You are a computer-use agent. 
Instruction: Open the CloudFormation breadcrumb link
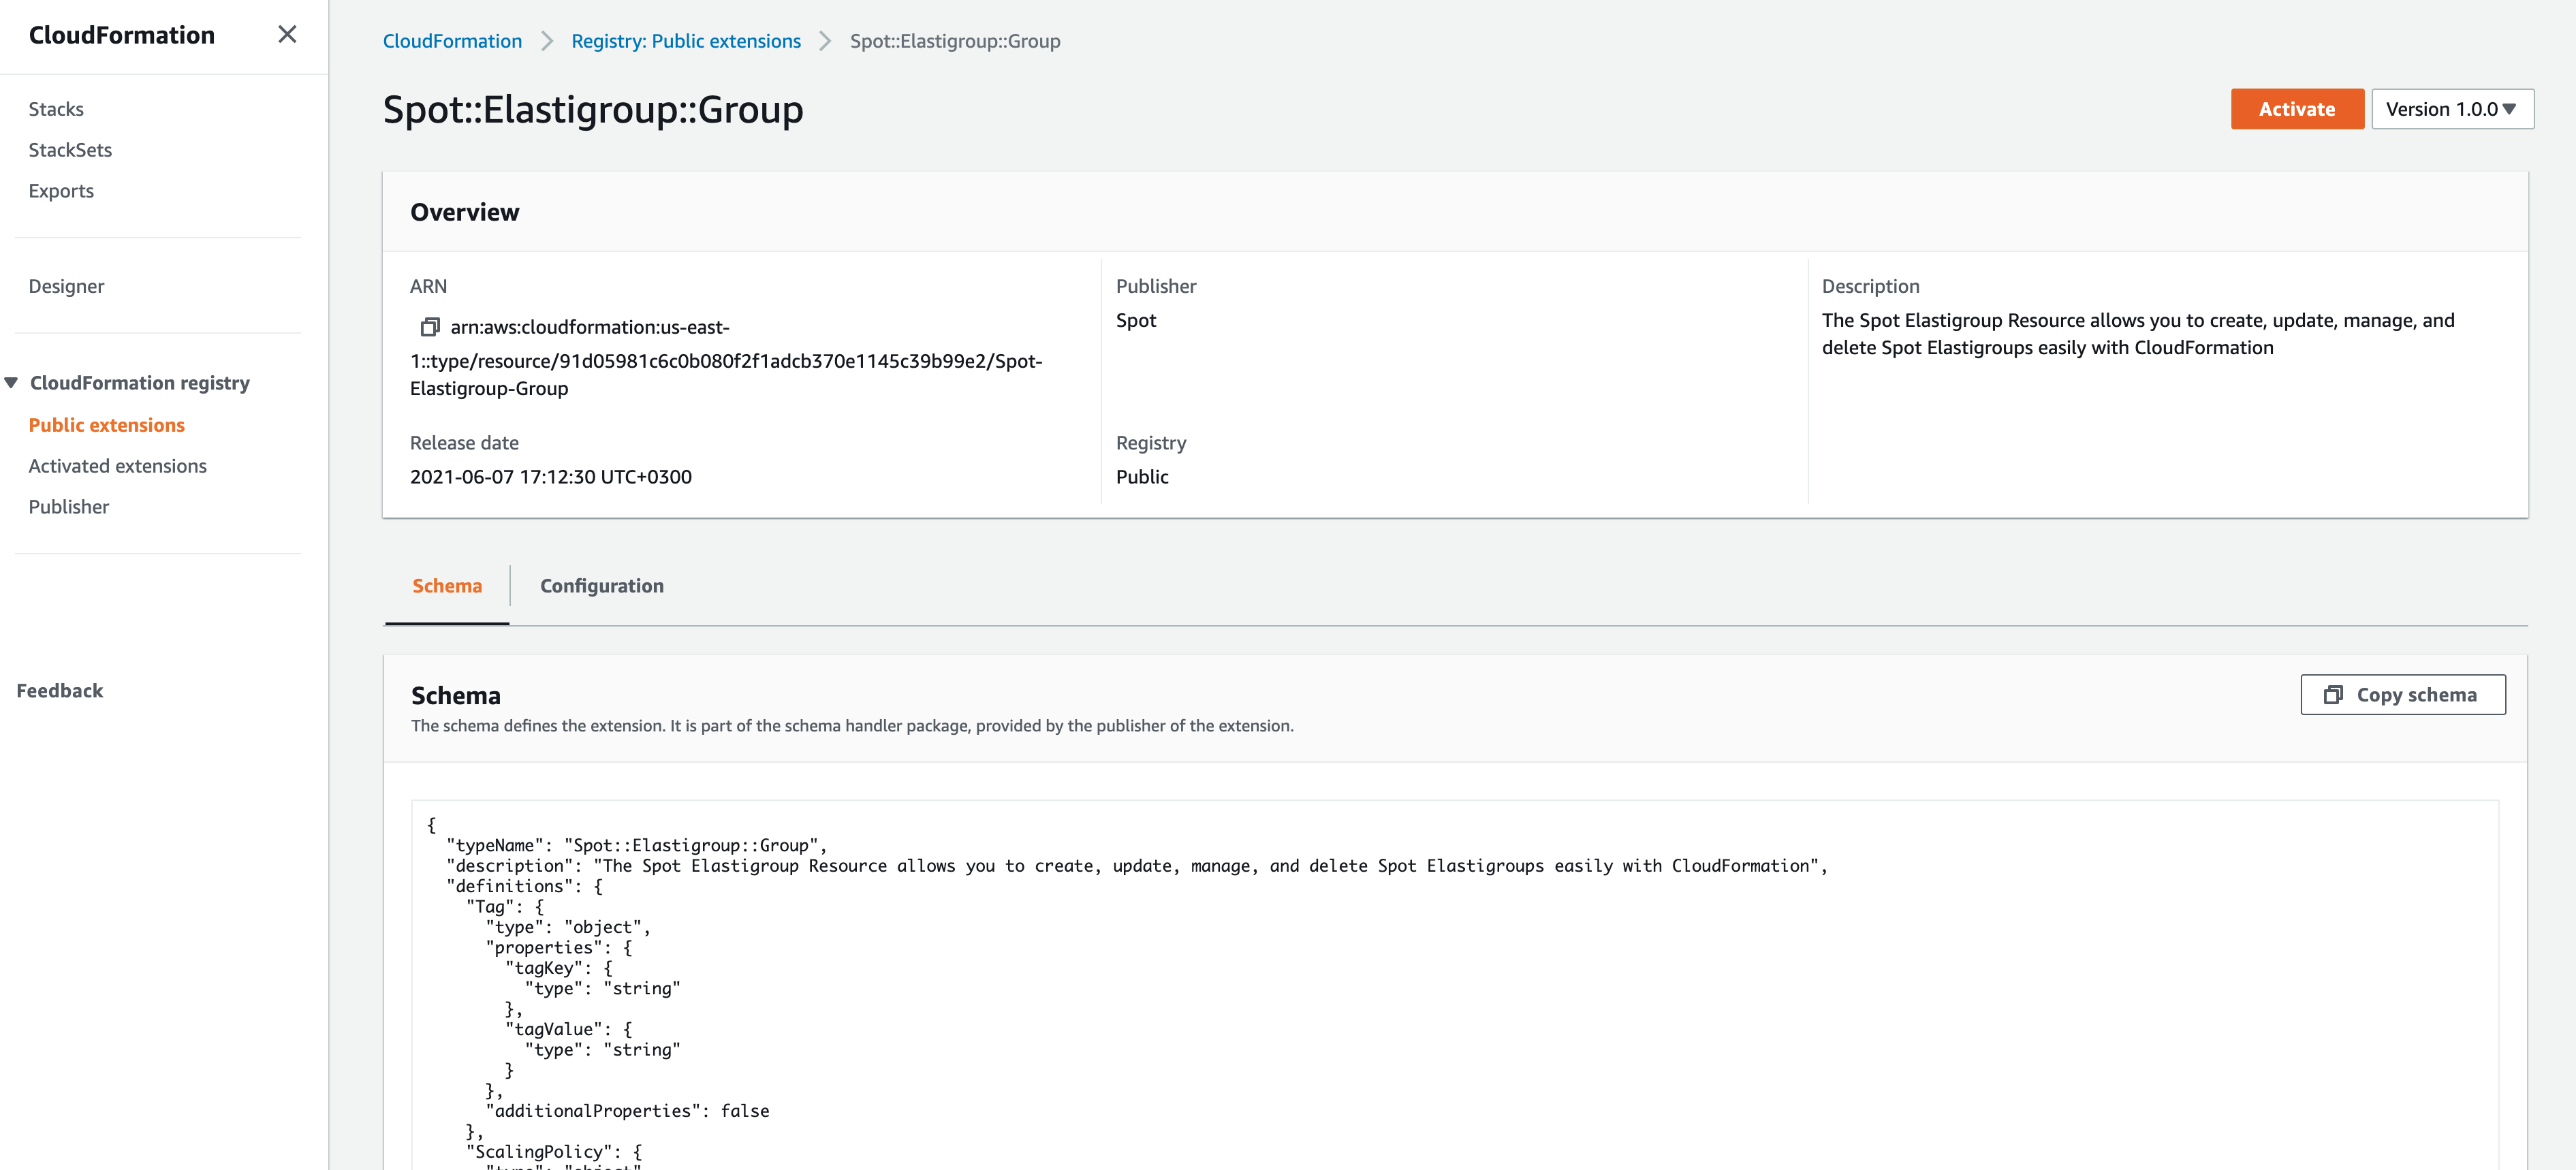coord(452,41)
